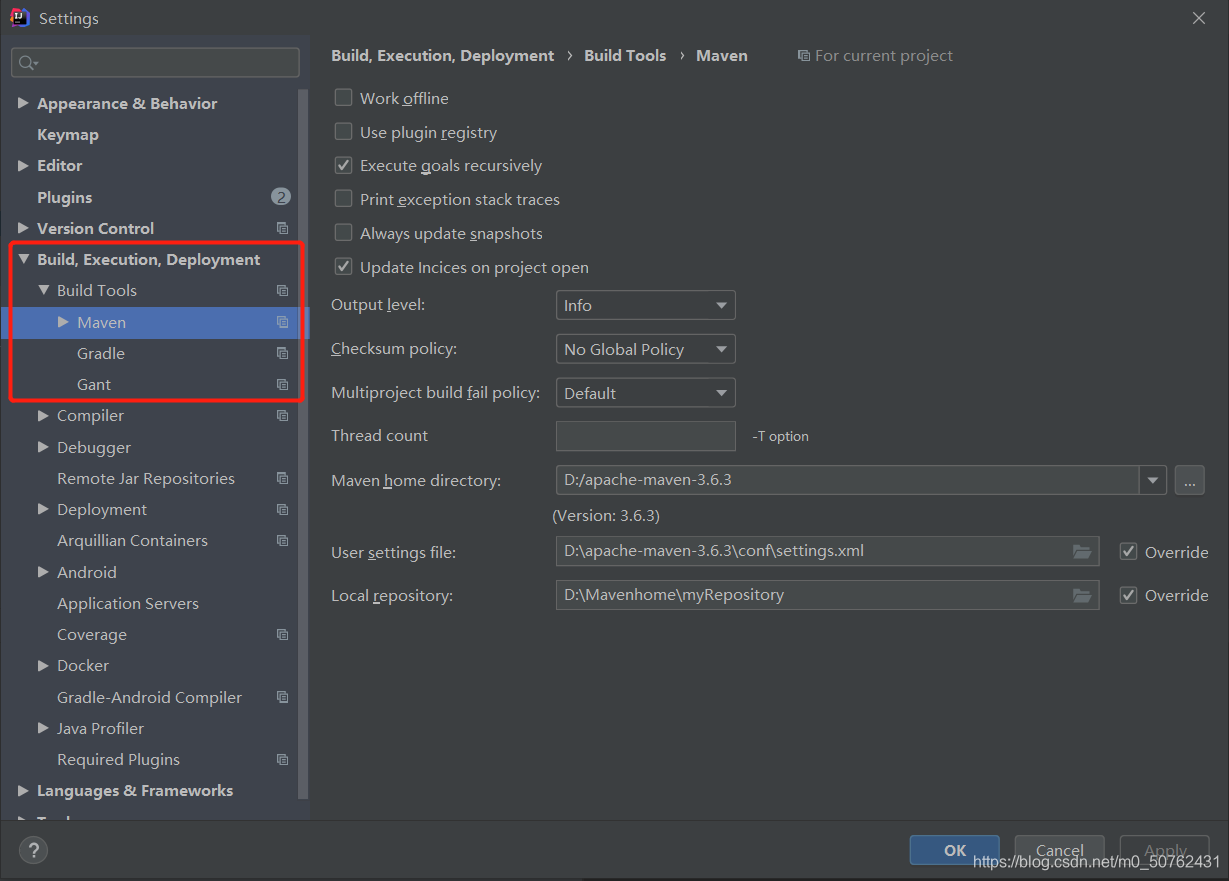
Task: Expand the Maven subtree arrow
Action: point(63,322)
